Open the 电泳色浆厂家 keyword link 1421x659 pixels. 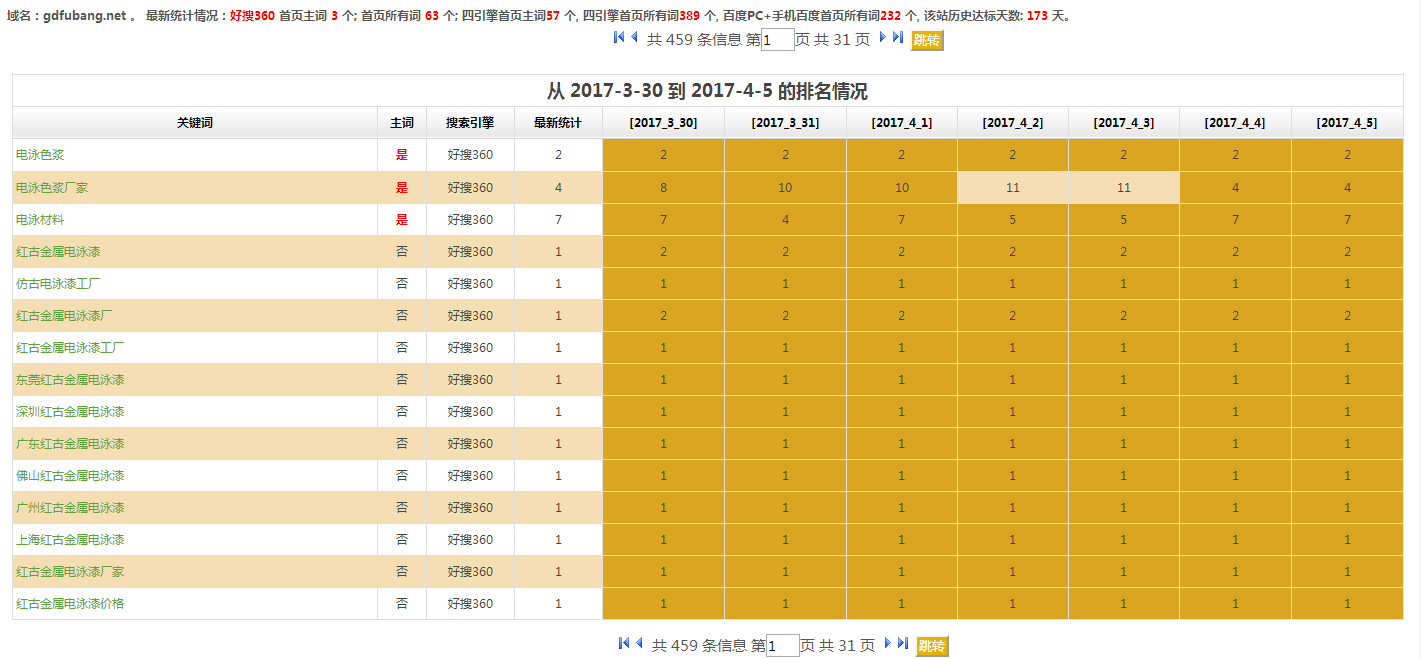[52, 187]
